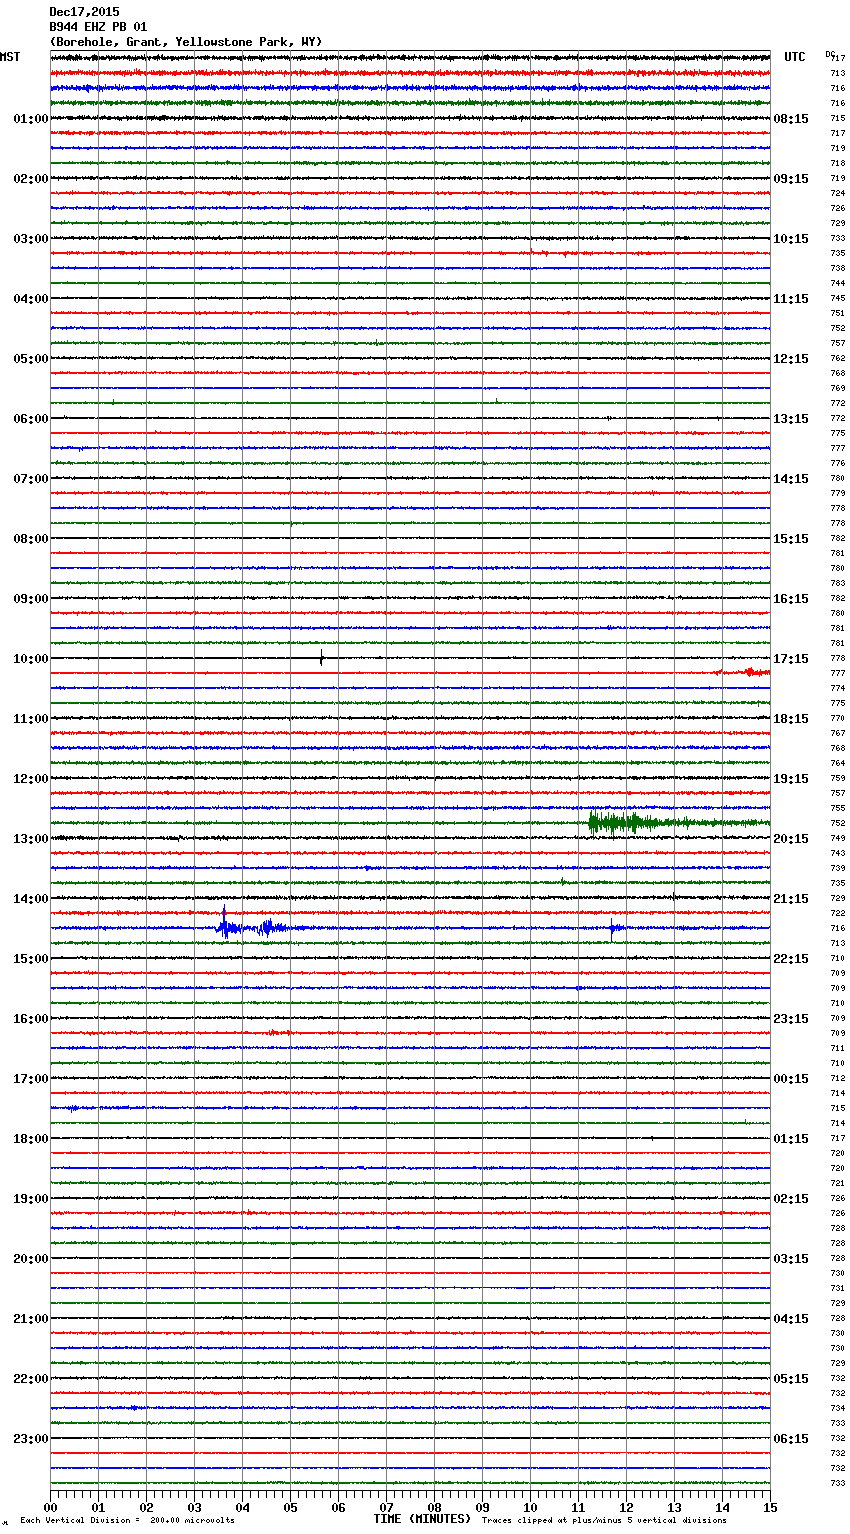This screenshot has height=1534, width=850.
Task: Select the 13:00 MST row label
Action: (31, 839)
